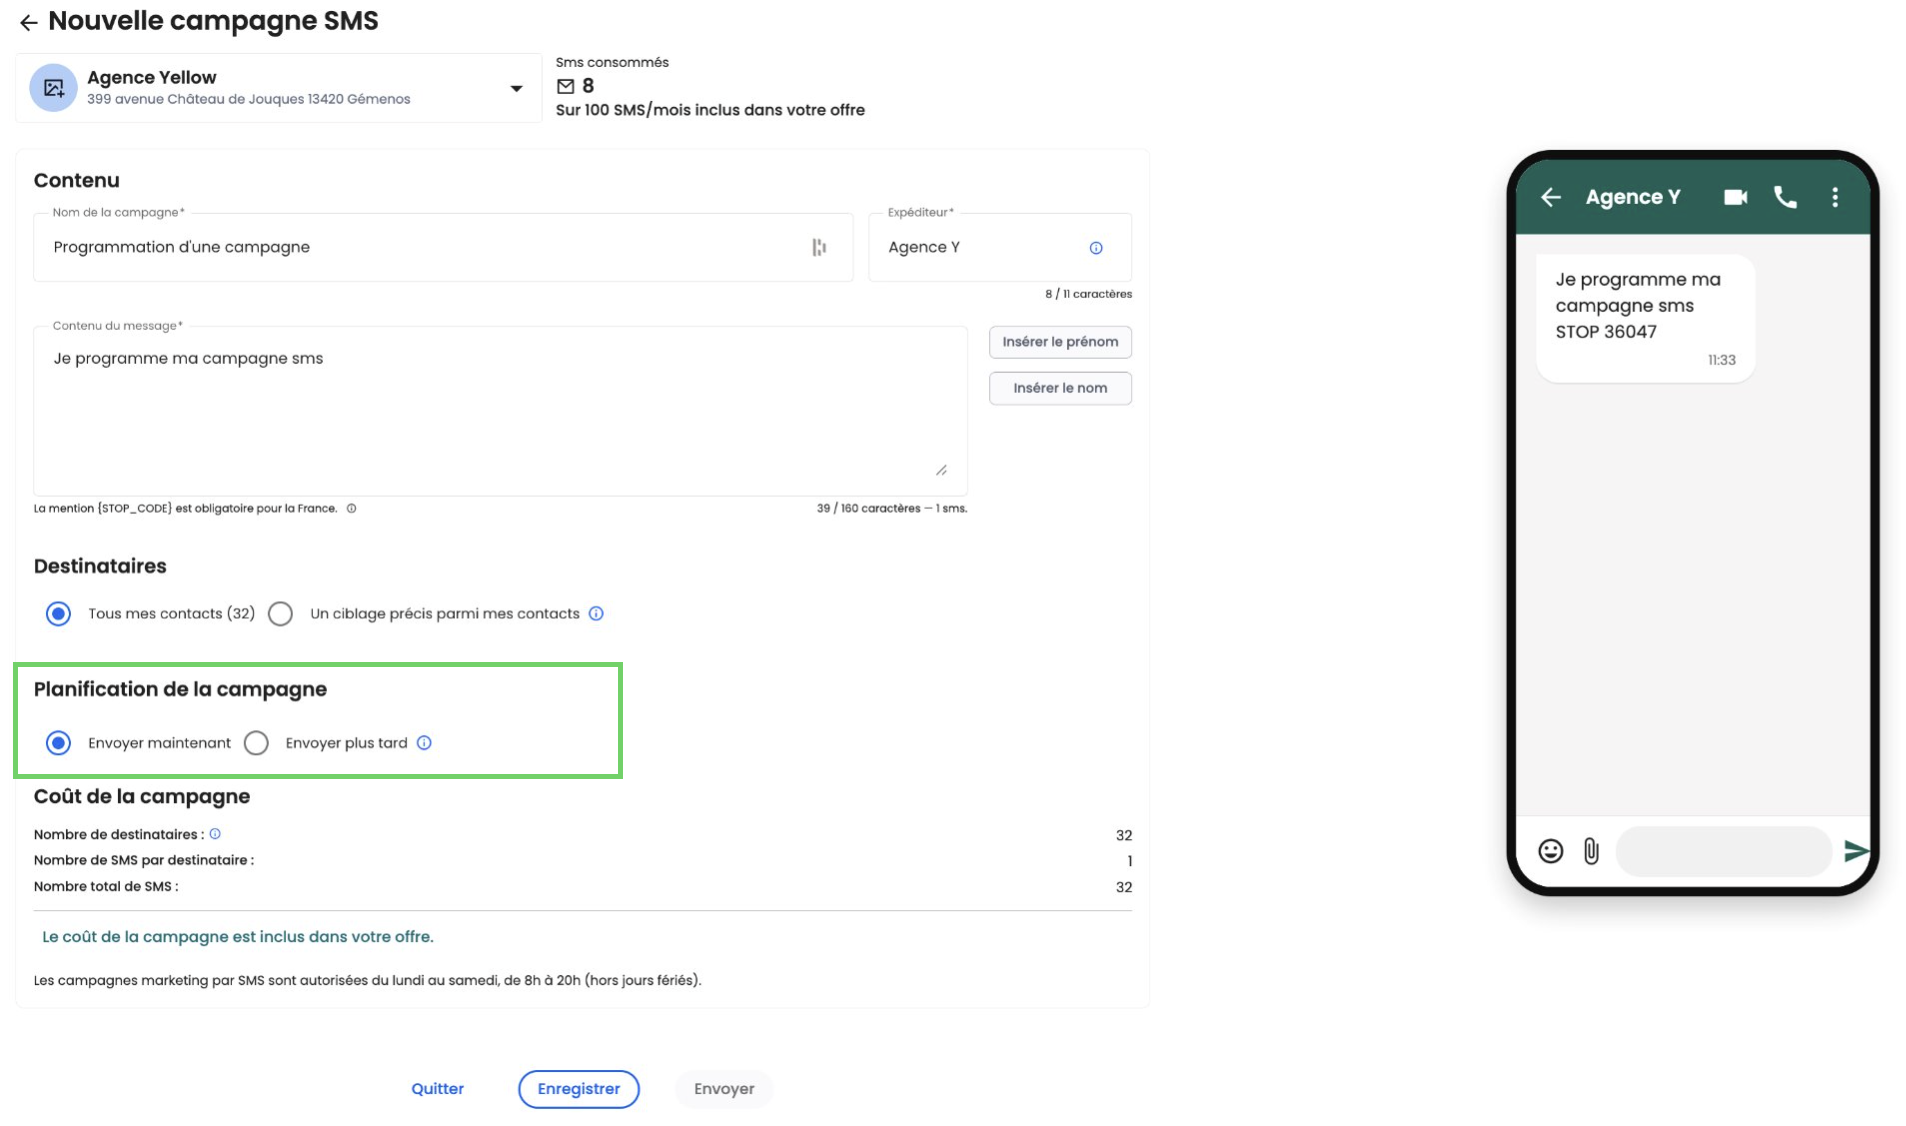The height and width of the screenshot is (1126, 1906).
Task: Choose Envoyer plus tard radio option
Action: (x=256, y=743)
